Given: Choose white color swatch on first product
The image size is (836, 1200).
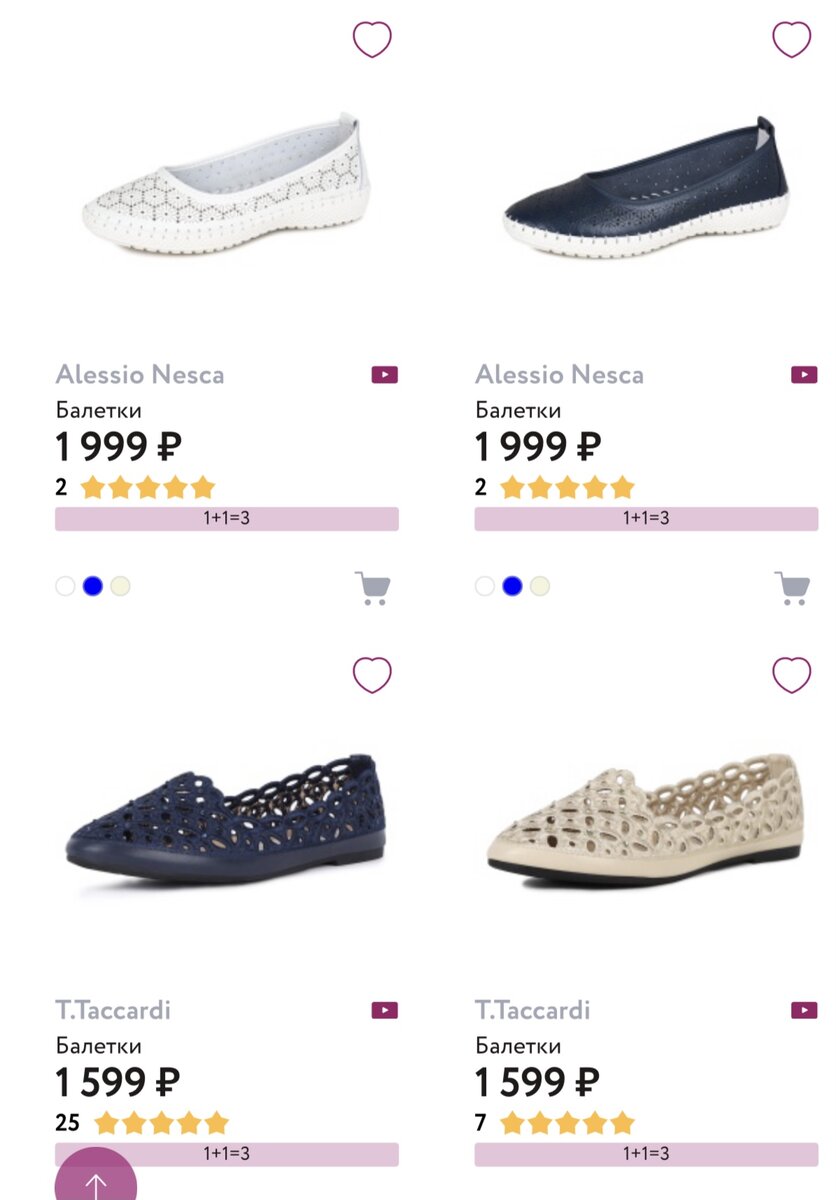Looking at the screenshot, I should (65, 586).
